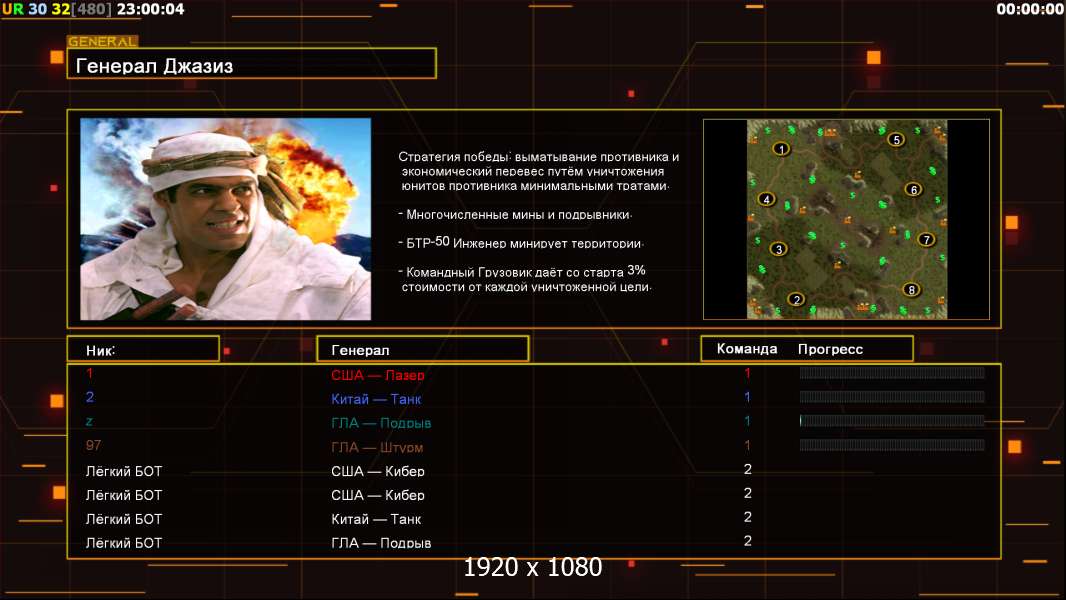
Task: Select the blue 'Китай — Танк' general entry
Action: click(376, 399)
